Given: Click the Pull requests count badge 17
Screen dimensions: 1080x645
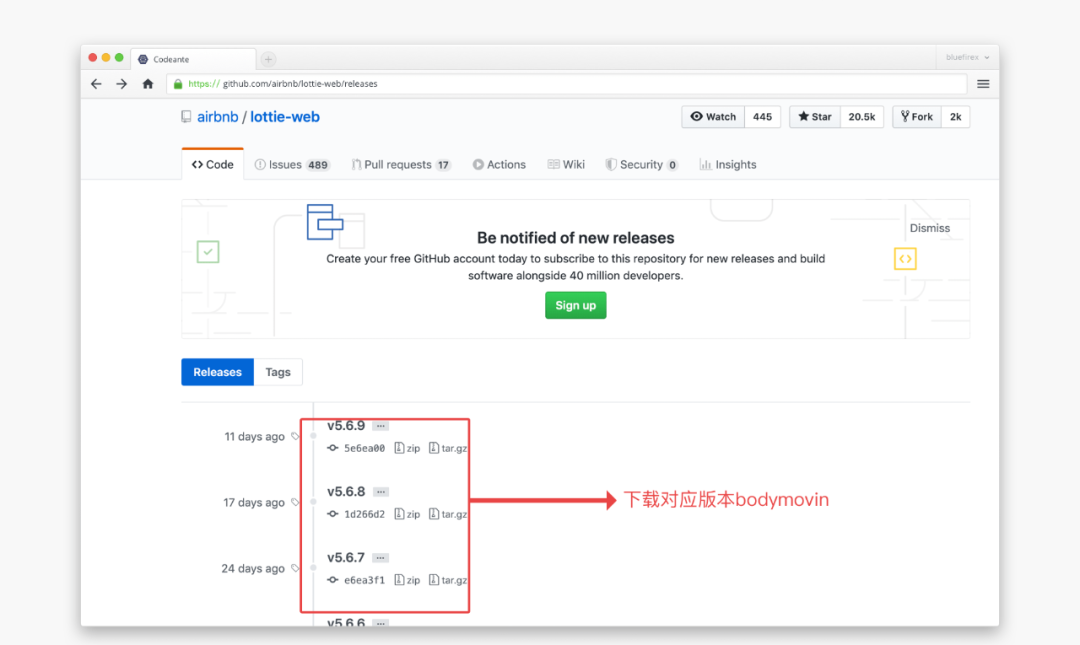Looking at the screenshot, I should (444, 165).
